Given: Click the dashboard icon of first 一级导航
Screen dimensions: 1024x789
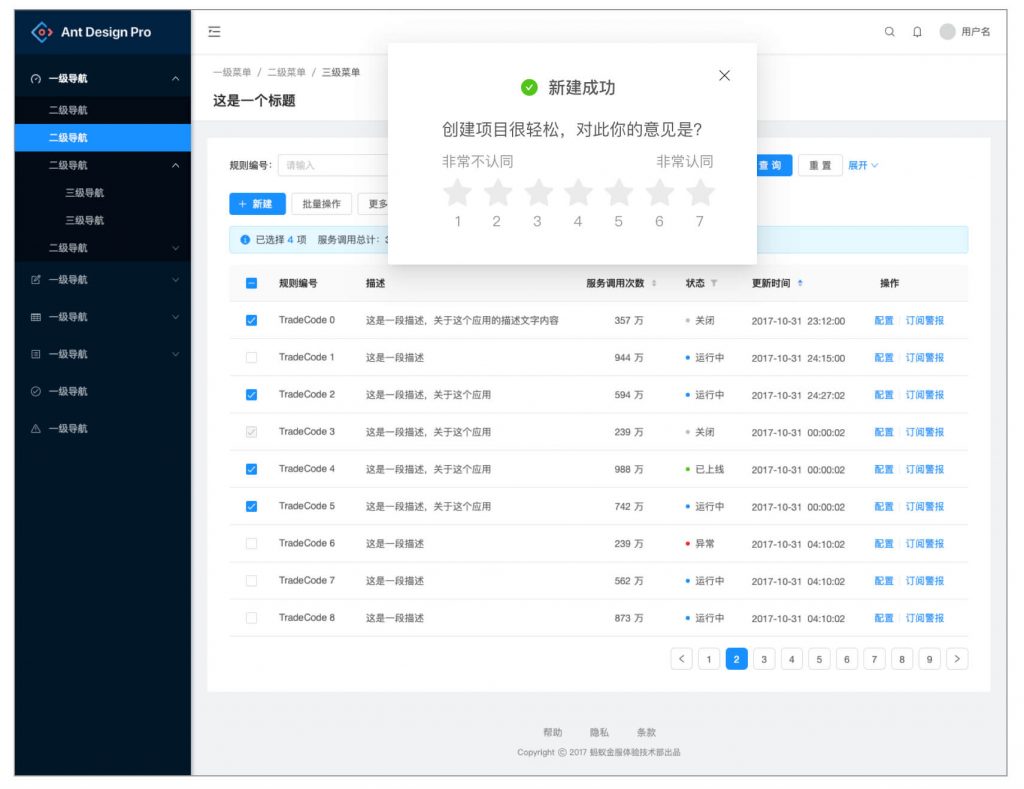Looking at the screenshot, I should [36, 79].
